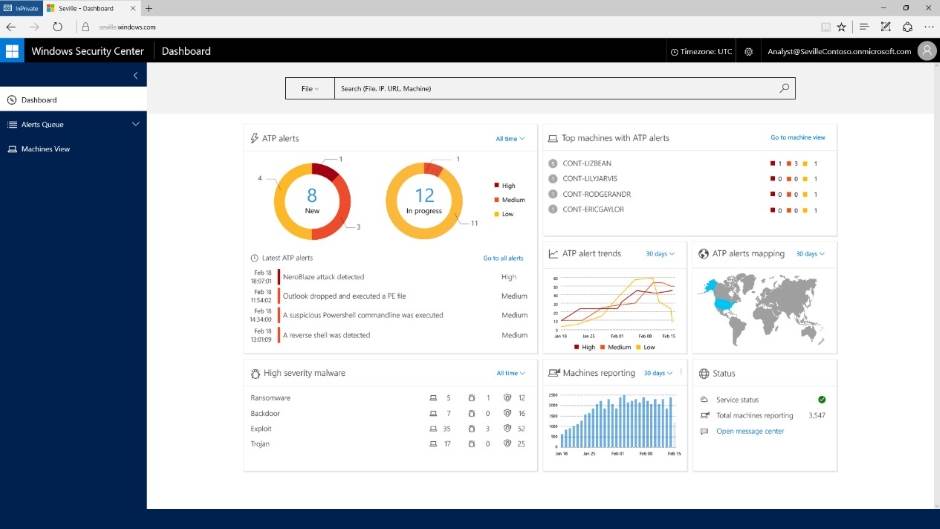Select Dashboard in sidebar
Screen dimensions: 940x529
click(39, 100)
